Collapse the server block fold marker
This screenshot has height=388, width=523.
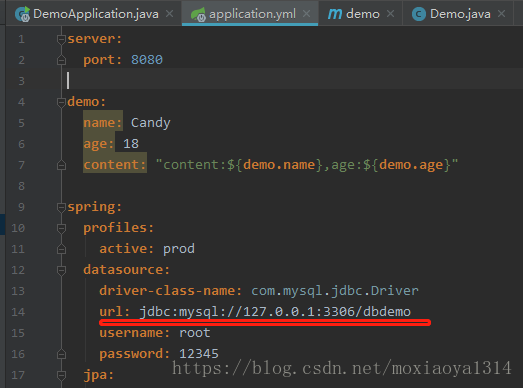[x=61, y=40]
